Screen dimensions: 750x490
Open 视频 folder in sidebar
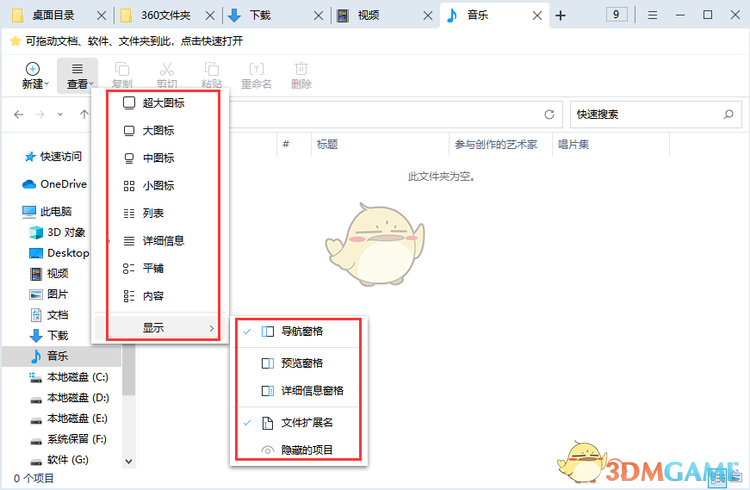[x=49, y=274]
